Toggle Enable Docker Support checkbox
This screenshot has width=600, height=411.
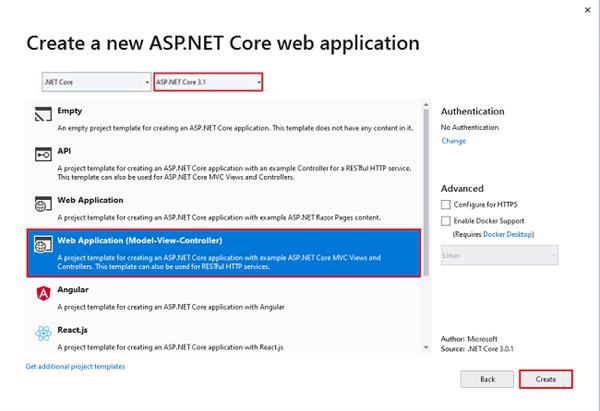click(x=446, y=220)
